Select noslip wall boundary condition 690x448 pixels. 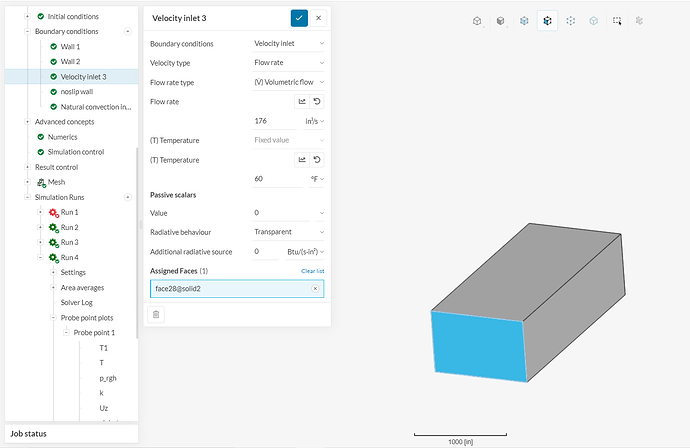click(77, 92)
